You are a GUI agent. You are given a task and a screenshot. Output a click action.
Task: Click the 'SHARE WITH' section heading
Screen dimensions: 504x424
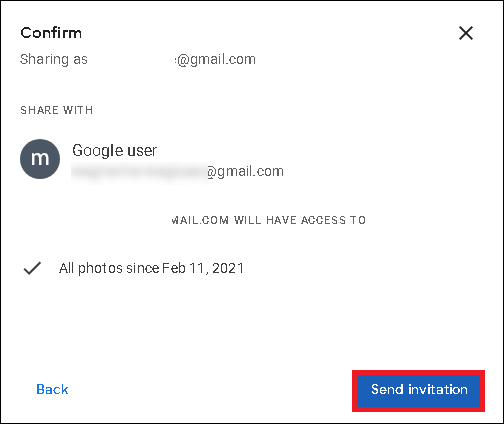pyautogui.click(x=57, y=110)
